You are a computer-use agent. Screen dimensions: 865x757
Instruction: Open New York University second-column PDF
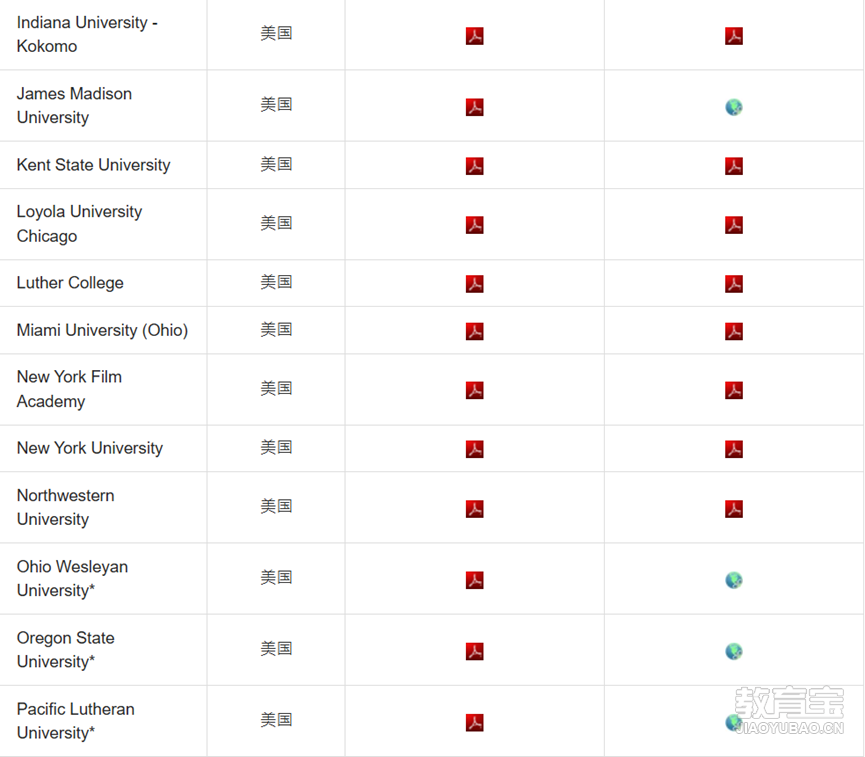(x=734, y=449)
